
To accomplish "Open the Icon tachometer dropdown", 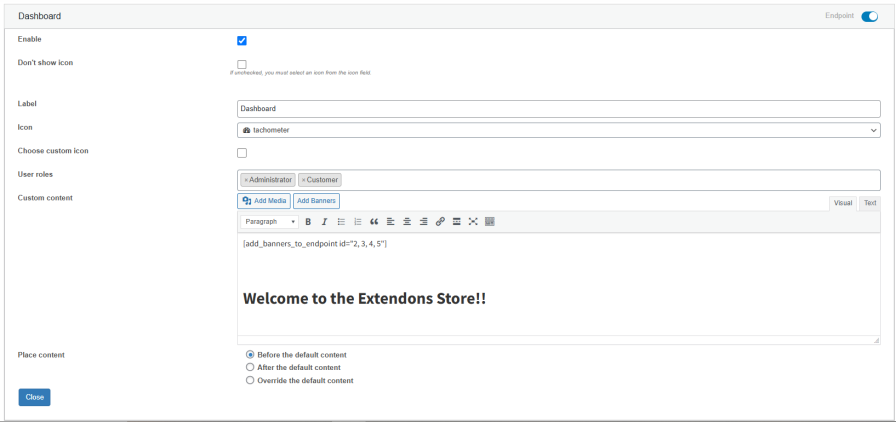I will point(558,130).
